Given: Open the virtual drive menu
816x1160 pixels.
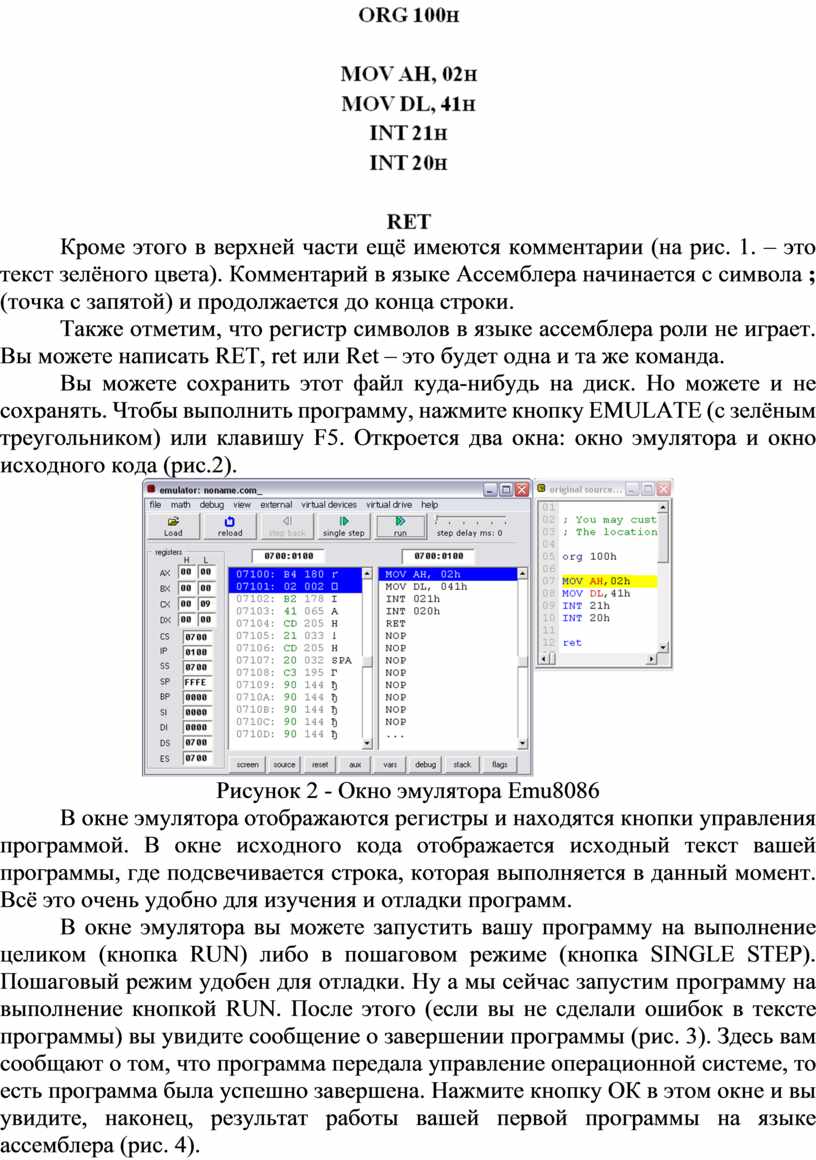Looking at the screenshot, I should point(389,505).
